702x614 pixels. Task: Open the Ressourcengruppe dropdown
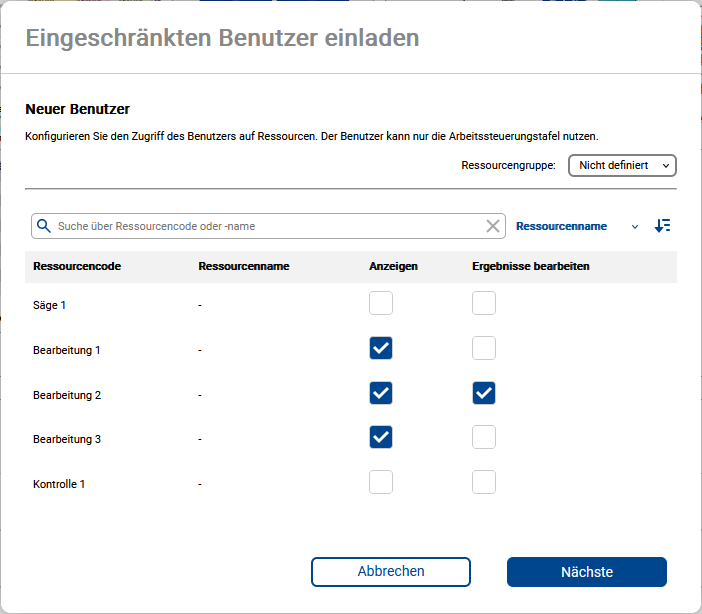click(622, 165)
